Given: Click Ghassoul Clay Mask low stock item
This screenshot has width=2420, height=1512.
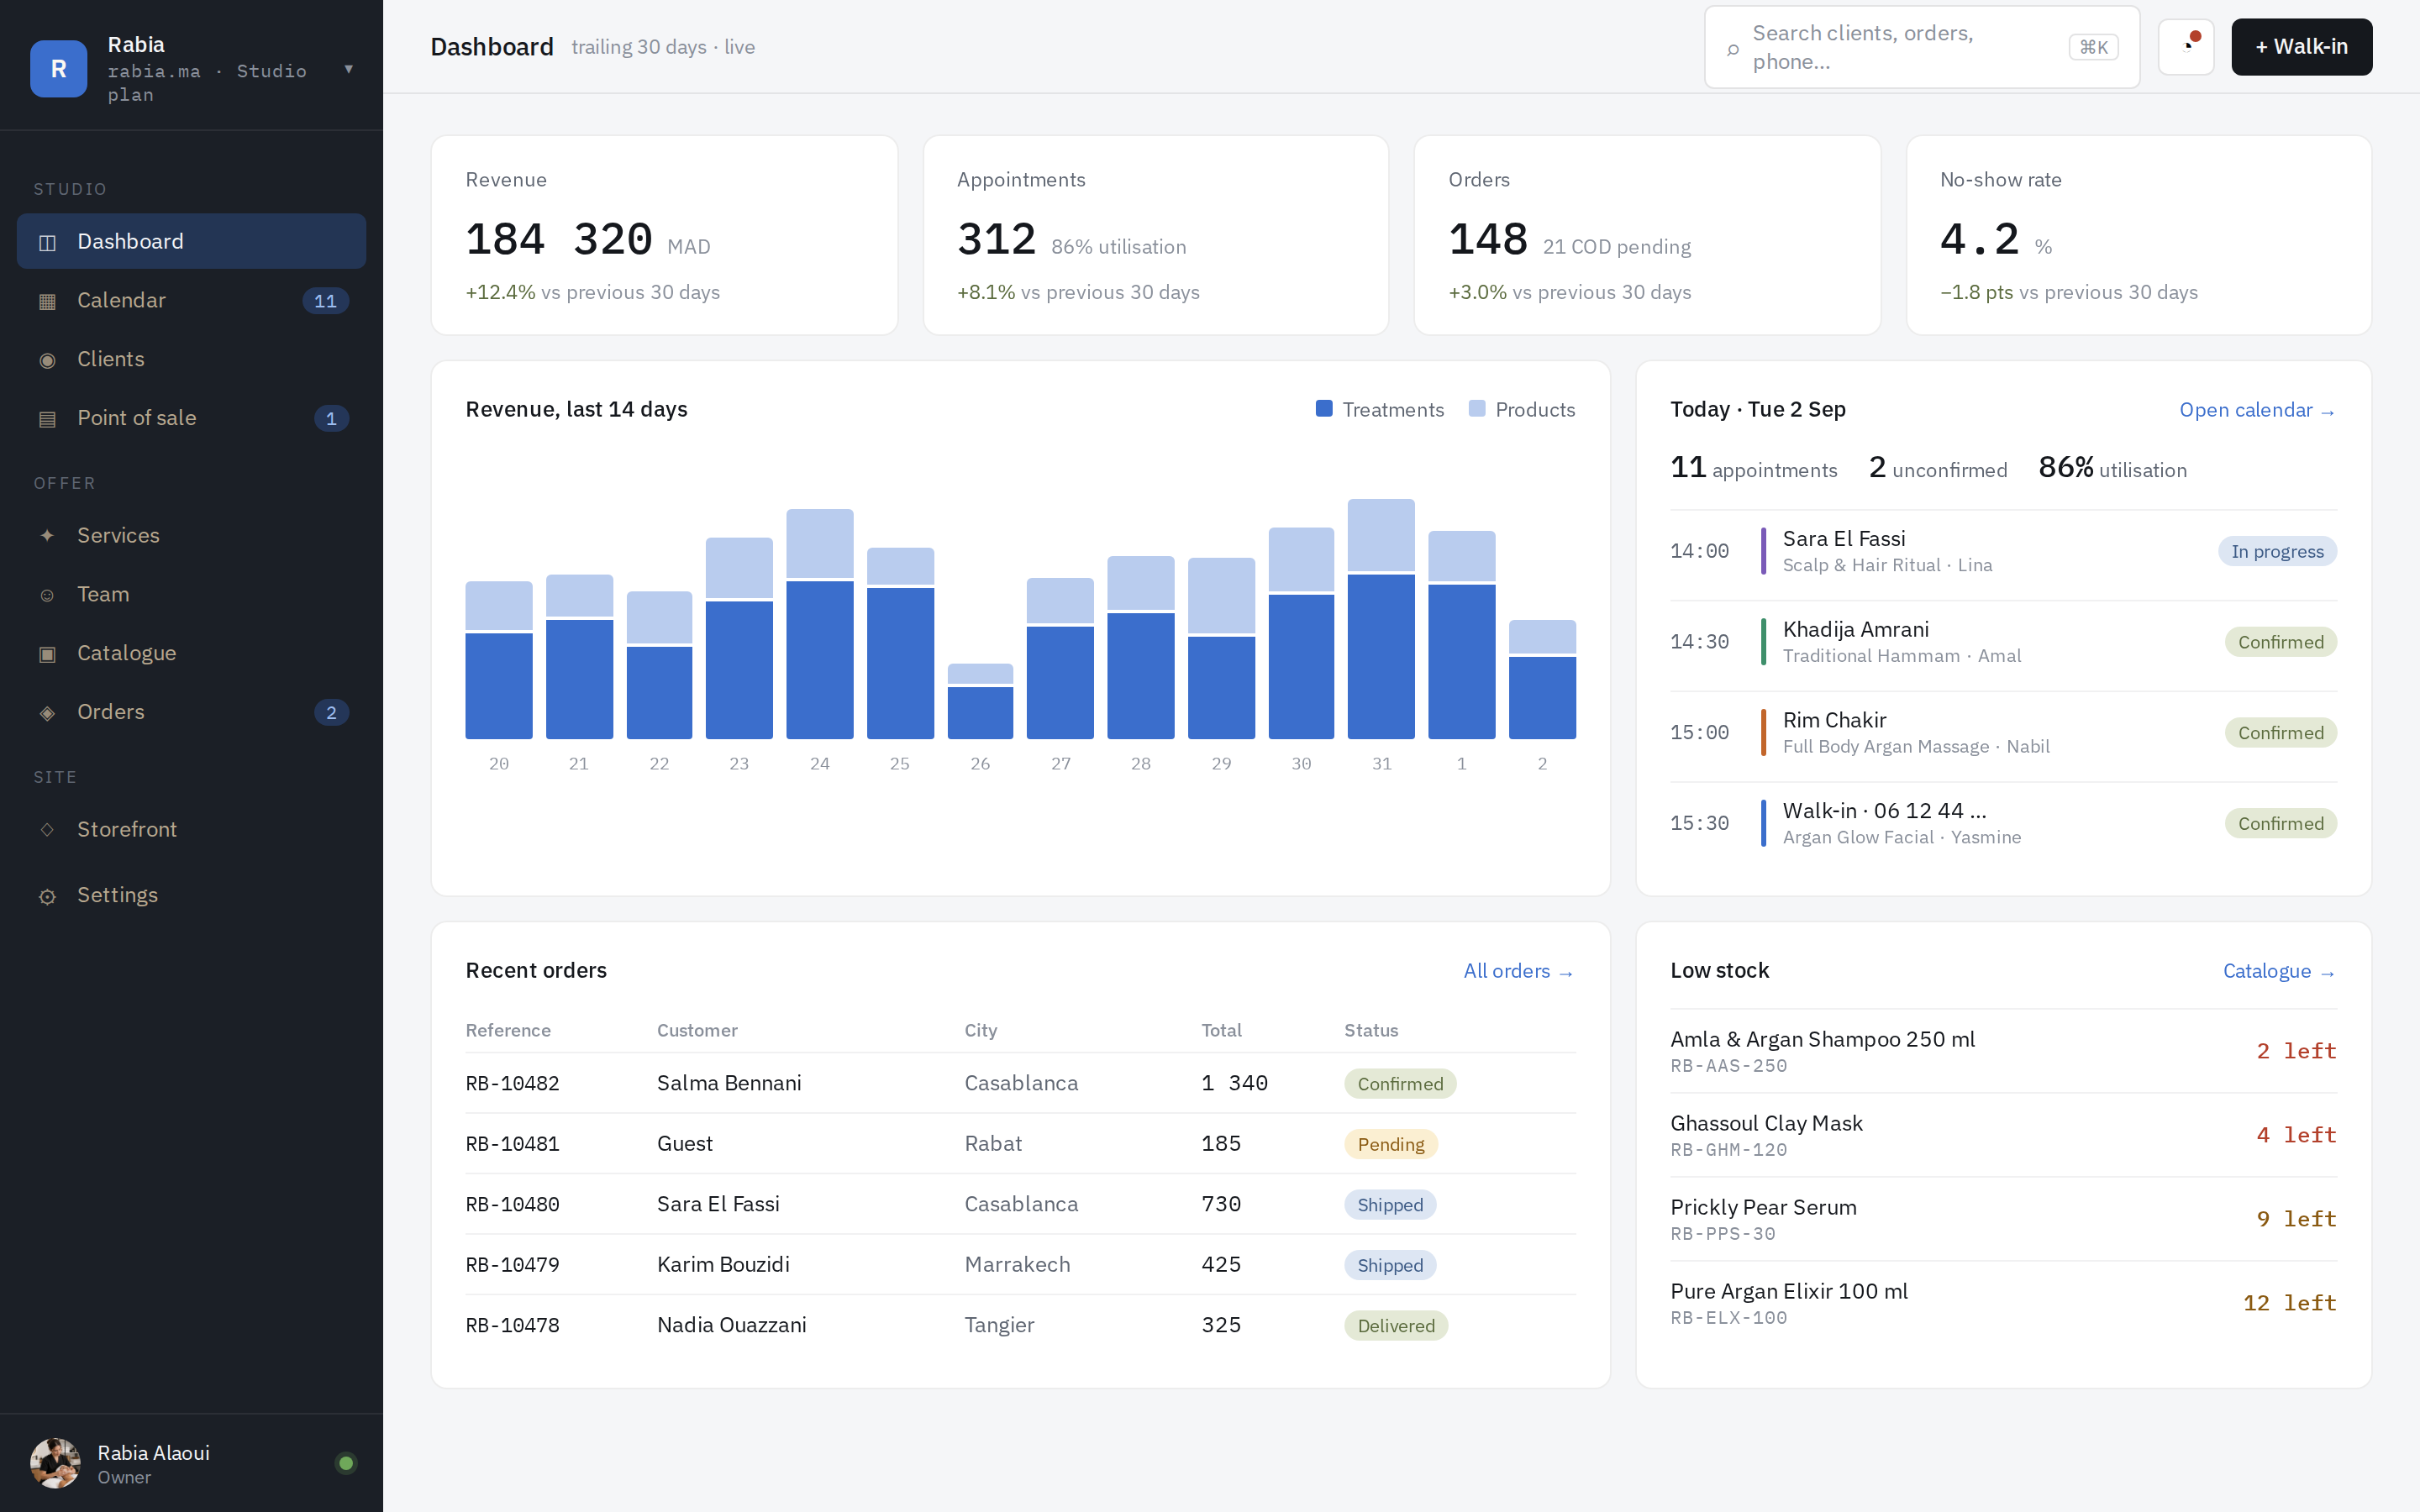Looking at the screenshot, I should coord(2003,1135).
